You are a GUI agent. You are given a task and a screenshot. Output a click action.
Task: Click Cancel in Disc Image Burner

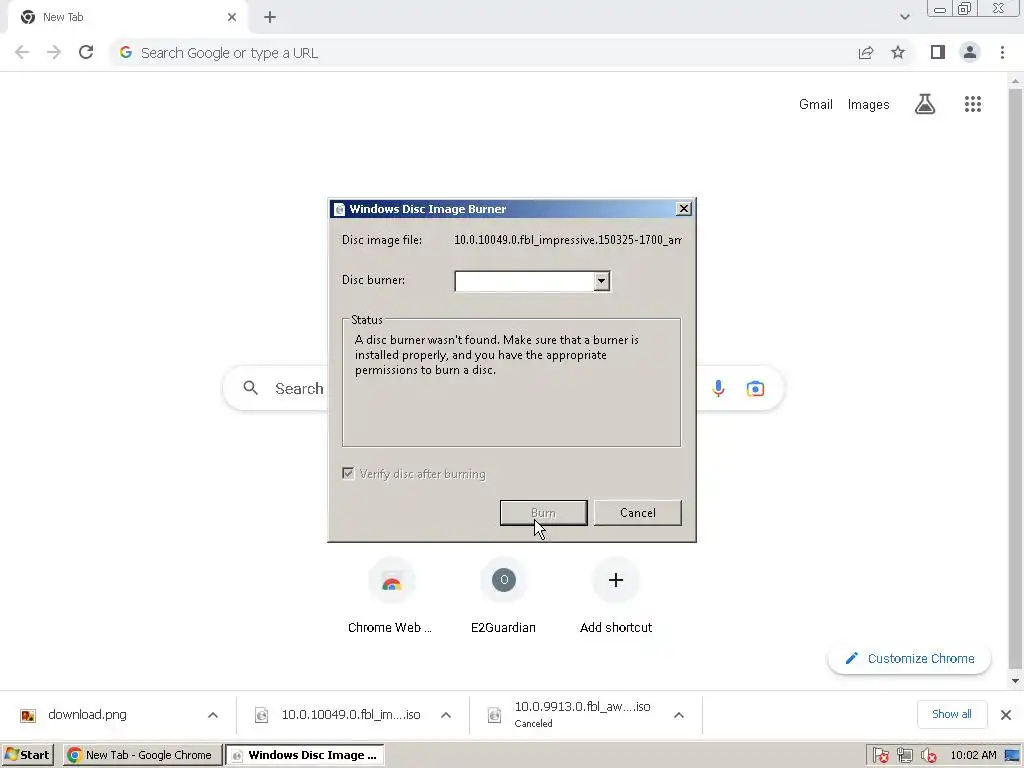coord(637,513)
